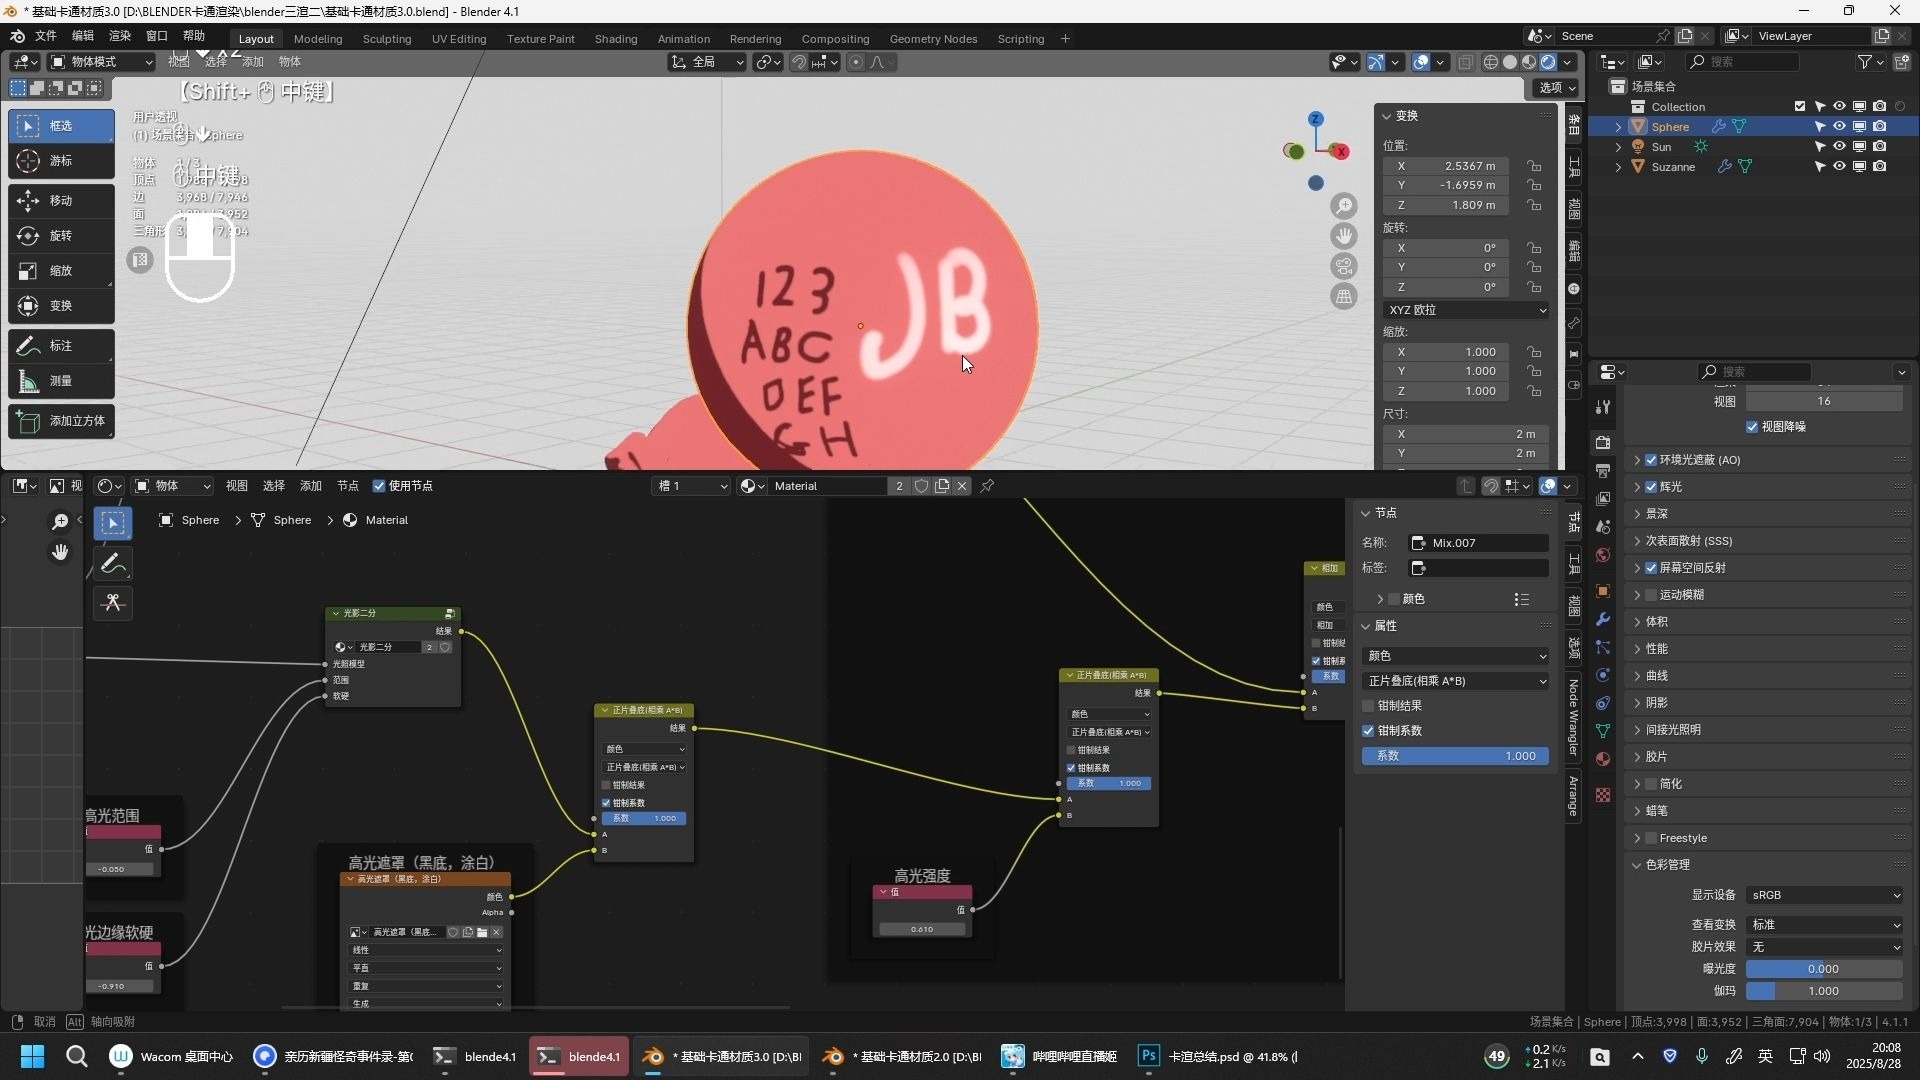Switch to the Geometry Nodes workspace tab
Screen dimensions: 1920x1080
click(933, 39)
